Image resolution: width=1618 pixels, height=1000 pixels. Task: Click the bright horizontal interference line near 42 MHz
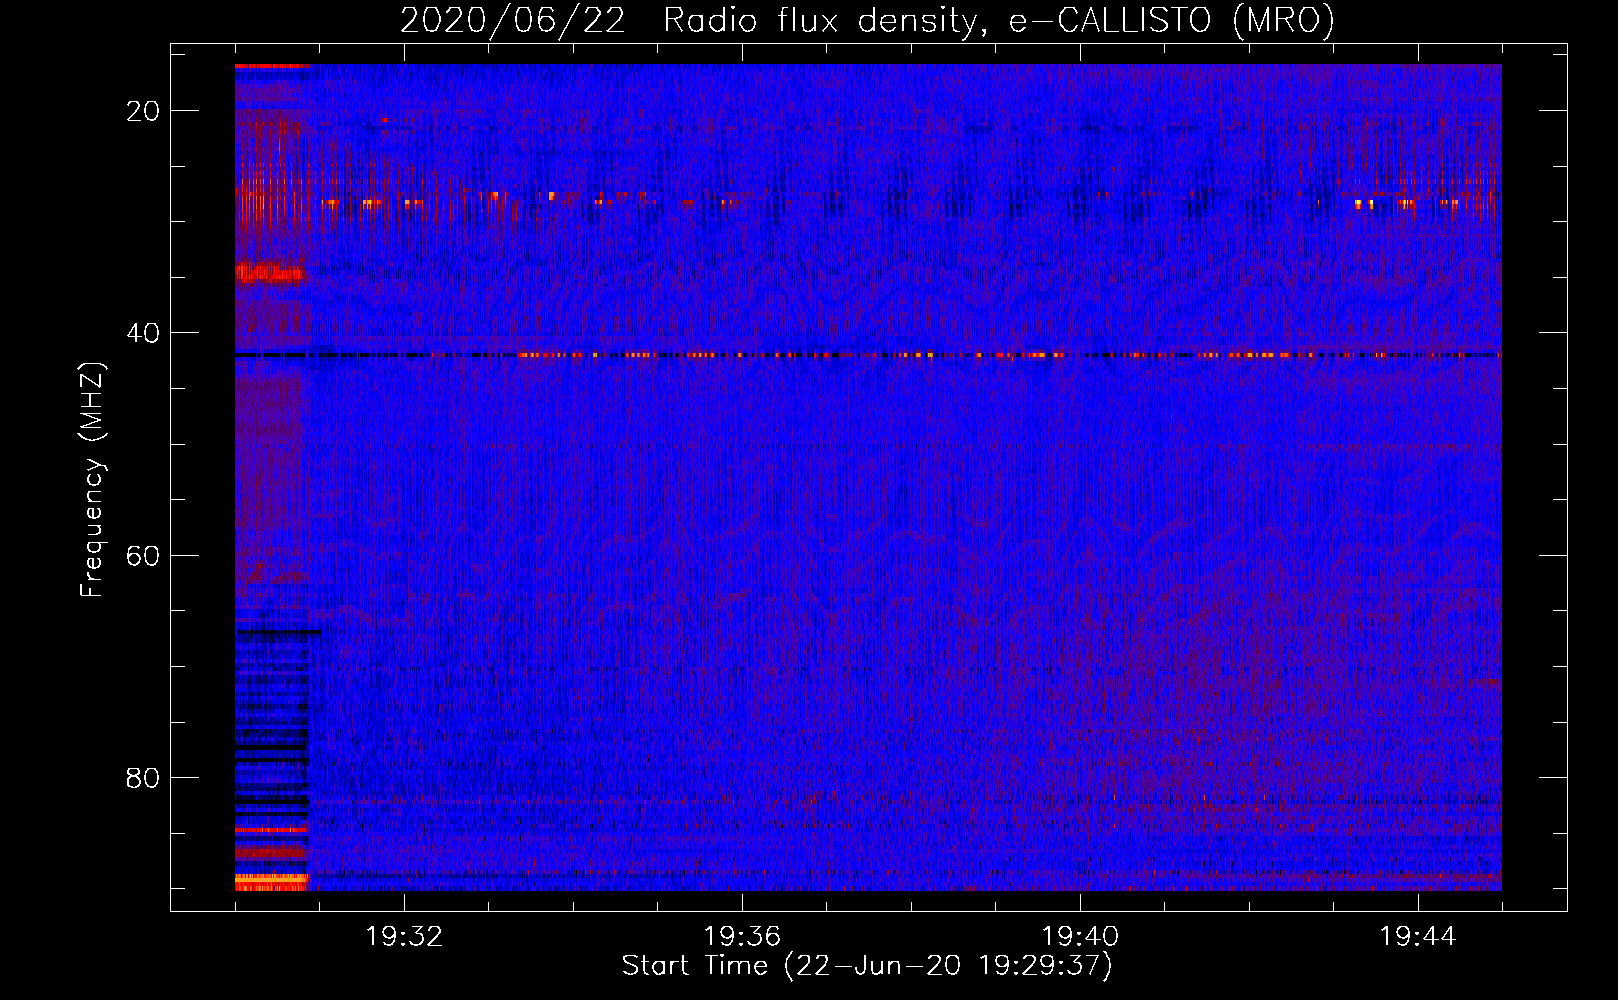(868, 355)
